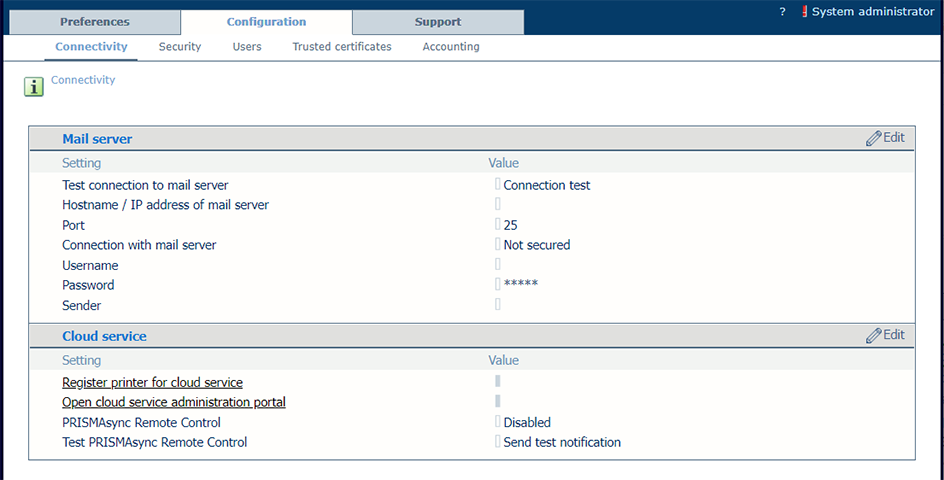Click Register printer for cloud service link
The width and height of the screenshot is (944, 480).
point(152,382)
